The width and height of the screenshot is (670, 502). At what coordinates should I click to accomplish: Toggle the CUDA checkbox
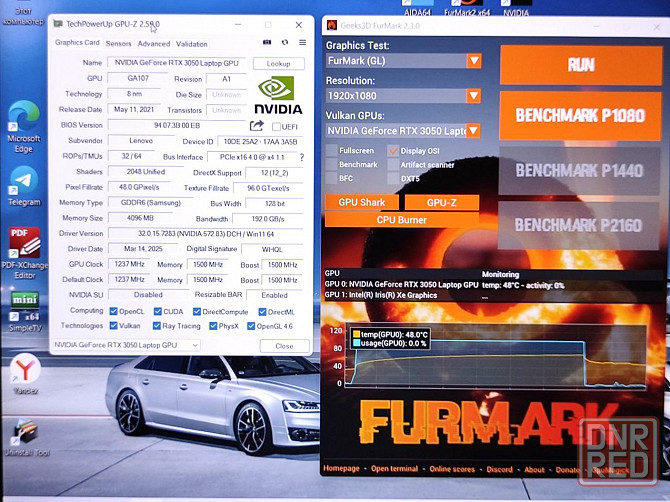coord(158,311)
